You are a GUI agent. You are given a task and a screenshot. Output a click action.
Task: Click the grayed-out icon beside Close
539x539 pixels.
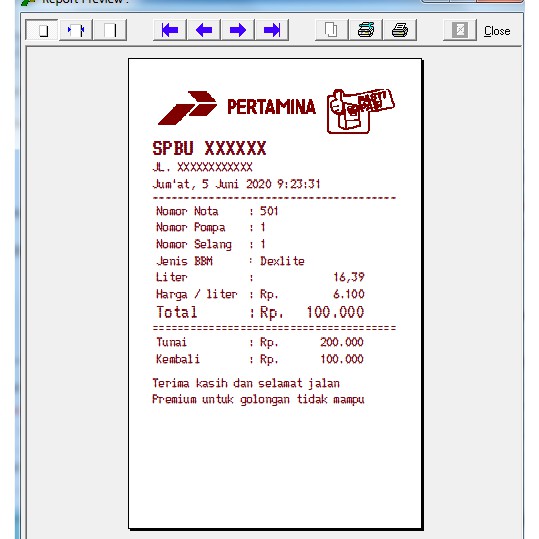460,30
